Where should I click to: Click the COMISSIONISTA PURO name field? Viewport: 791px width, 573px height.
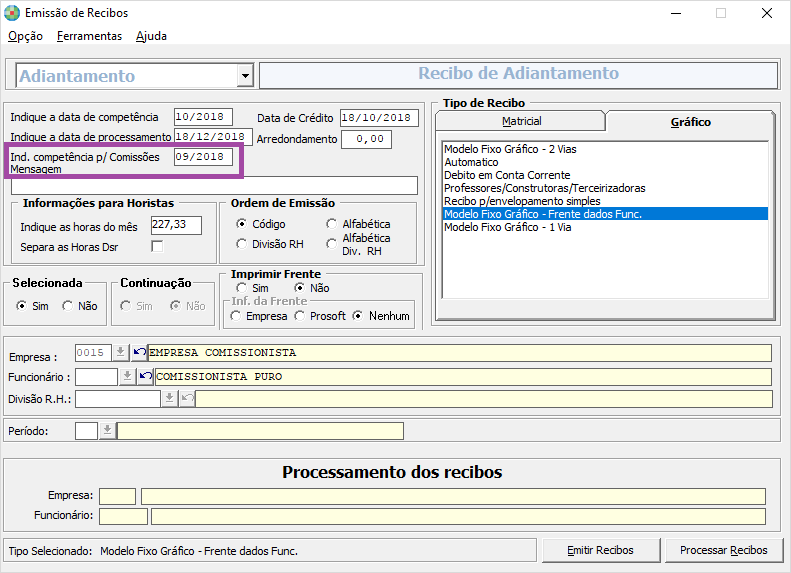(463, 377)
